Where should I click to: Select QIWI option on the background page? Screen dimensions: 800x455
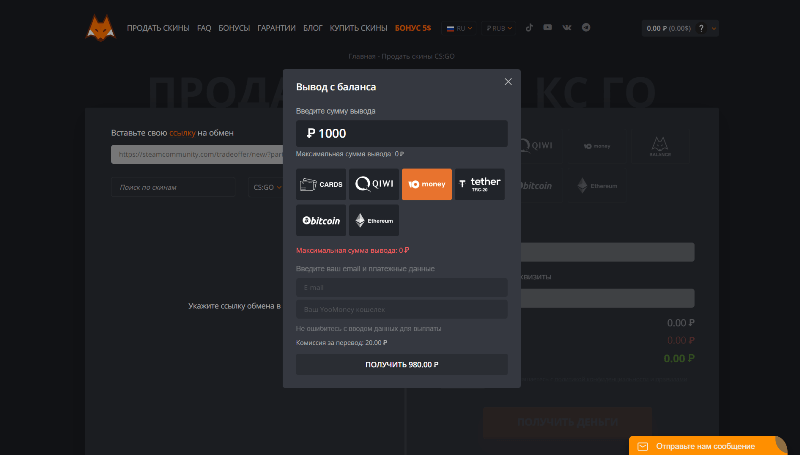(535, 146)
